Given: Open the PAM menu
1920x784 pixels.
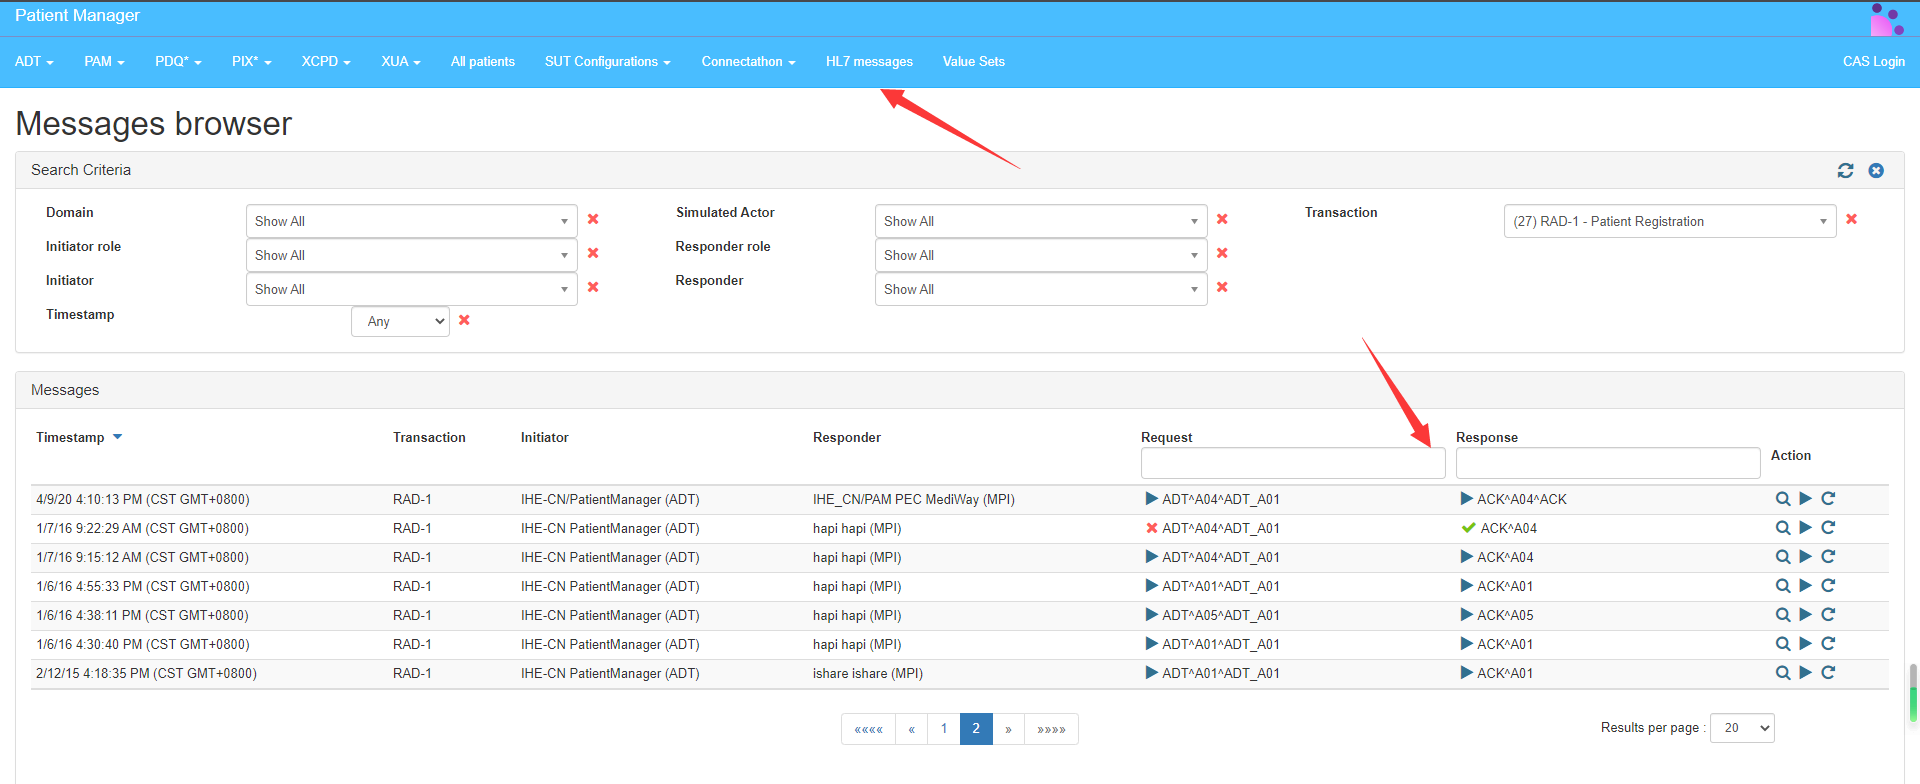Looking at the screenshot, I should point(104,62).
